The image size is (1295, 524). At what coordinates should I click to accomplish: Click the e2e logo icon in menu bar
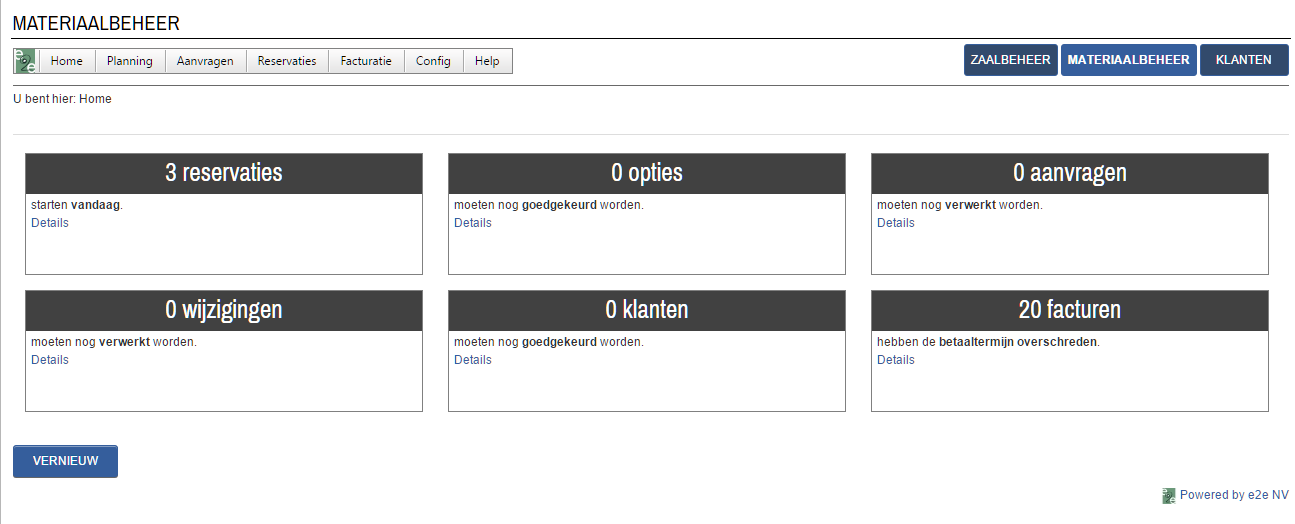click(x=25, y=61)
